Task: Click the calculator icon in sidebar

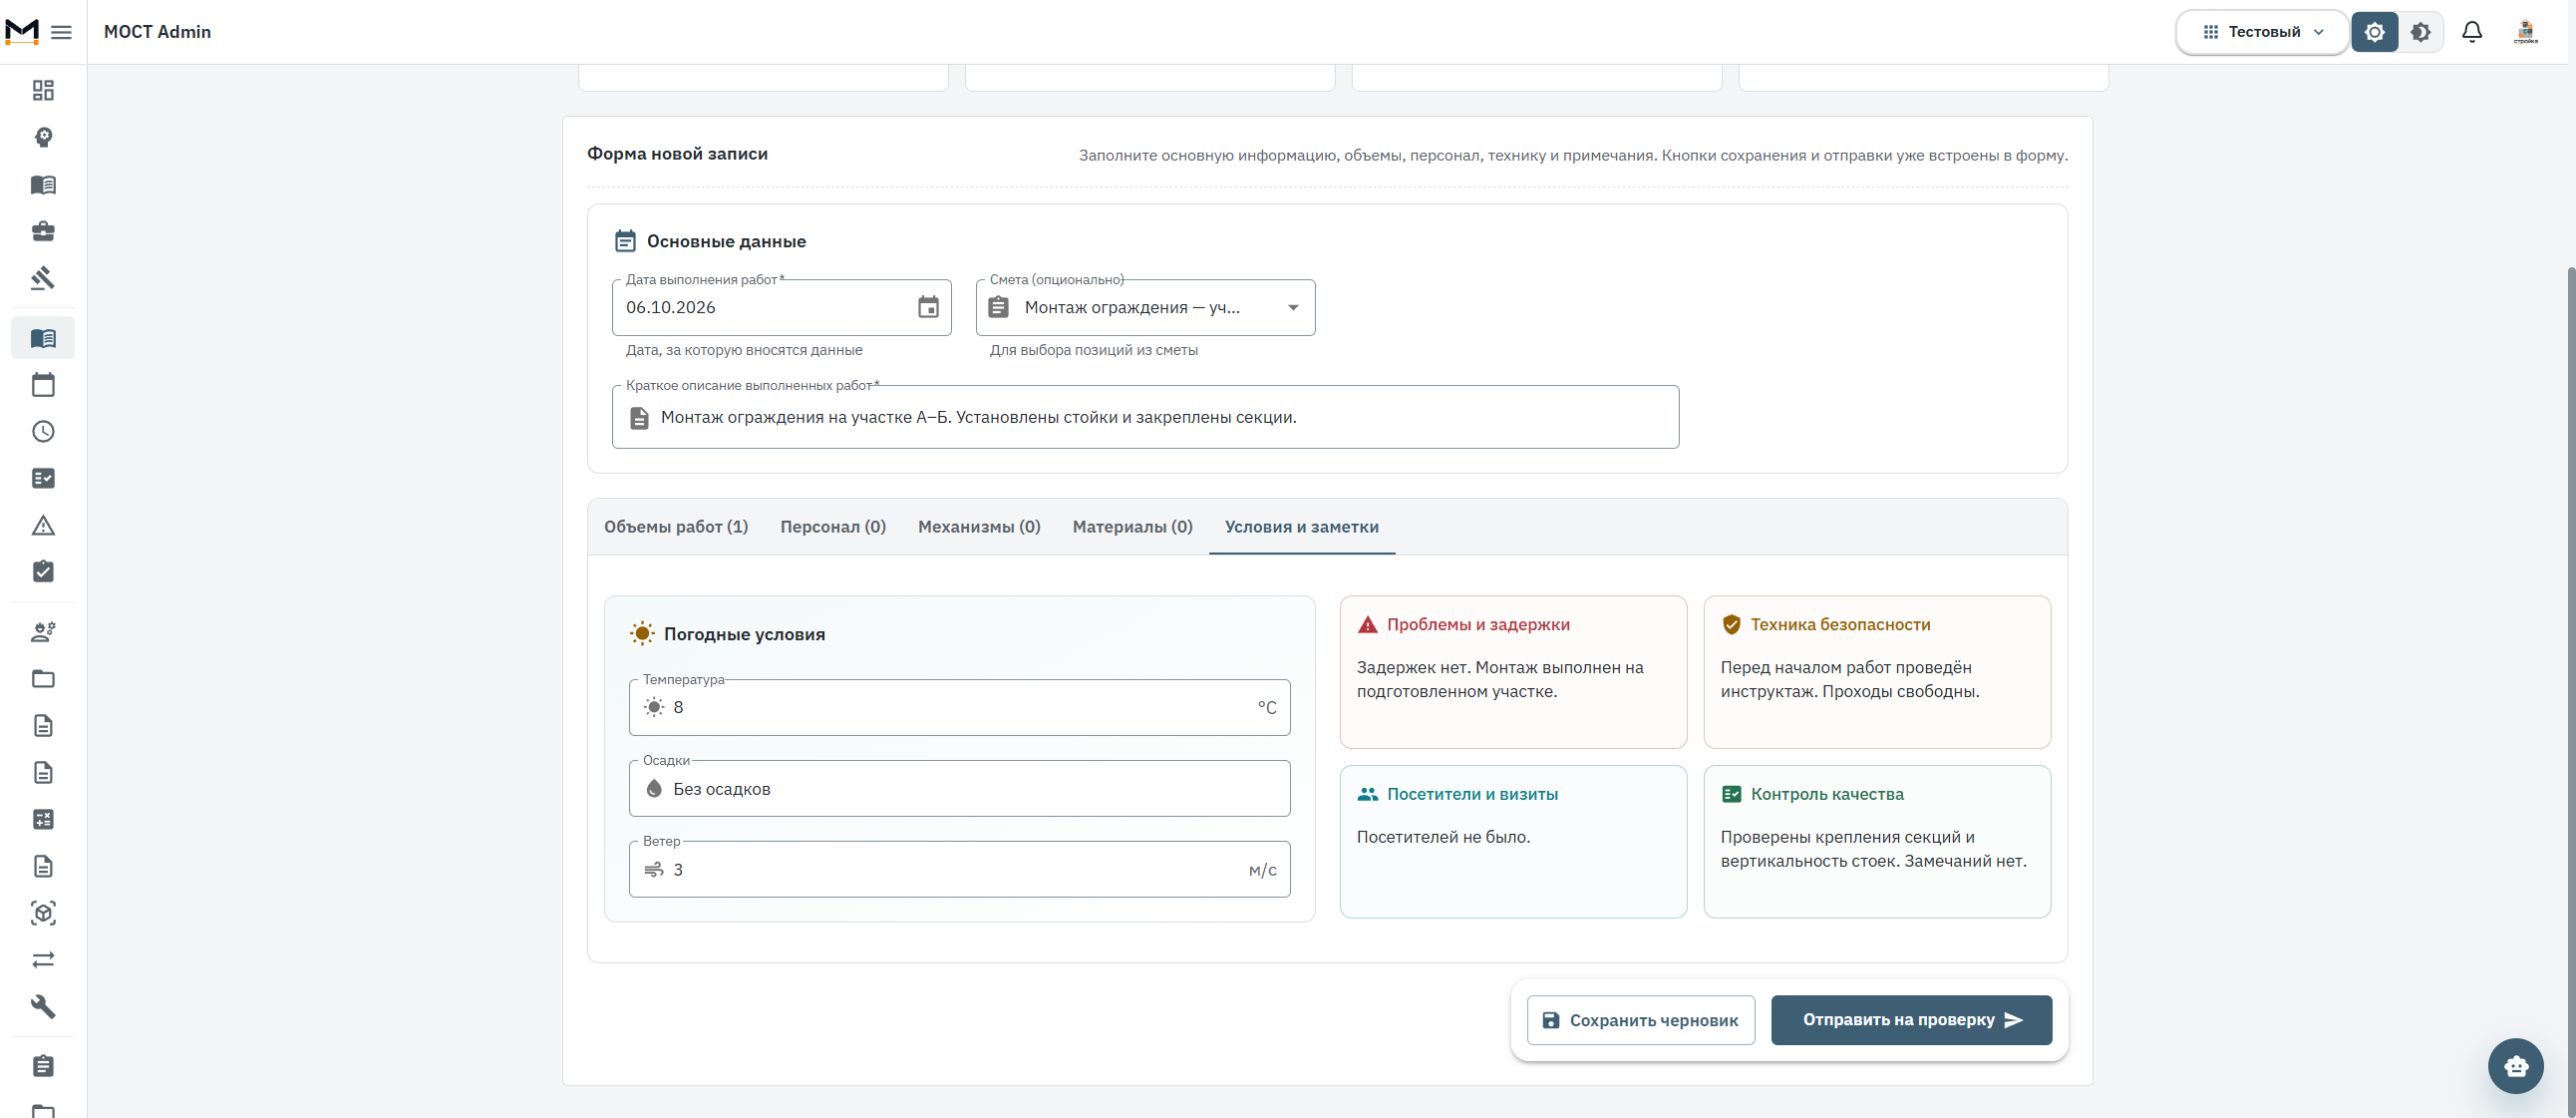Action: 43,820
